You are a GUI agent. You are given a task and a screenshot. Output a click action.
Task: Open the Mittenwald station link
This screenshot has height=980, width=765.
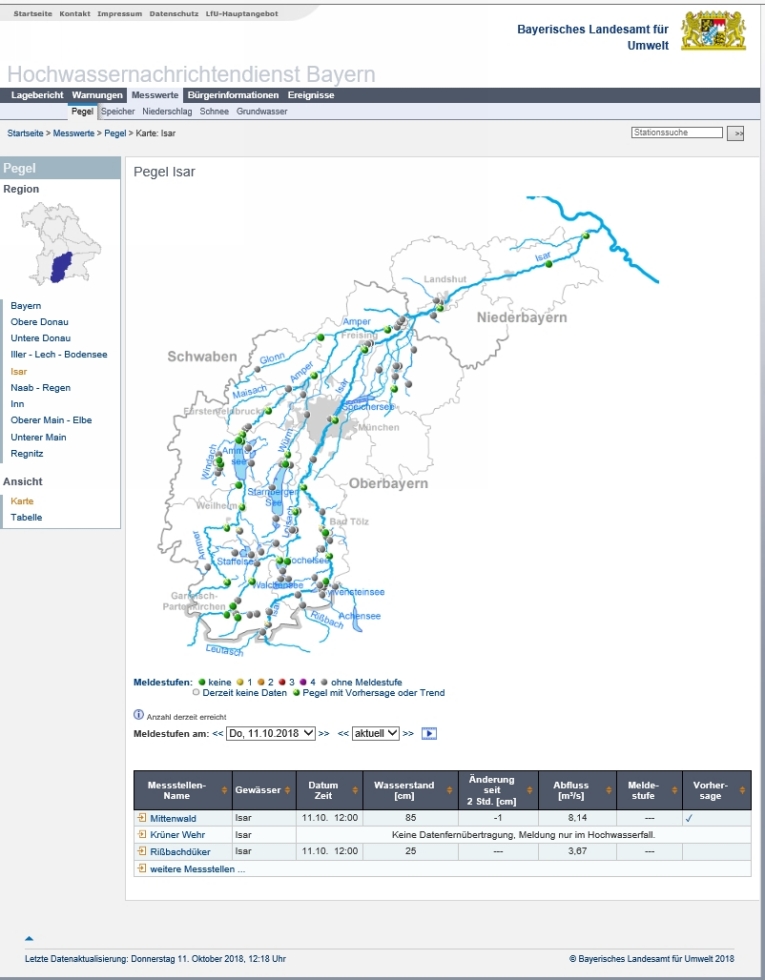click(173, 818)
